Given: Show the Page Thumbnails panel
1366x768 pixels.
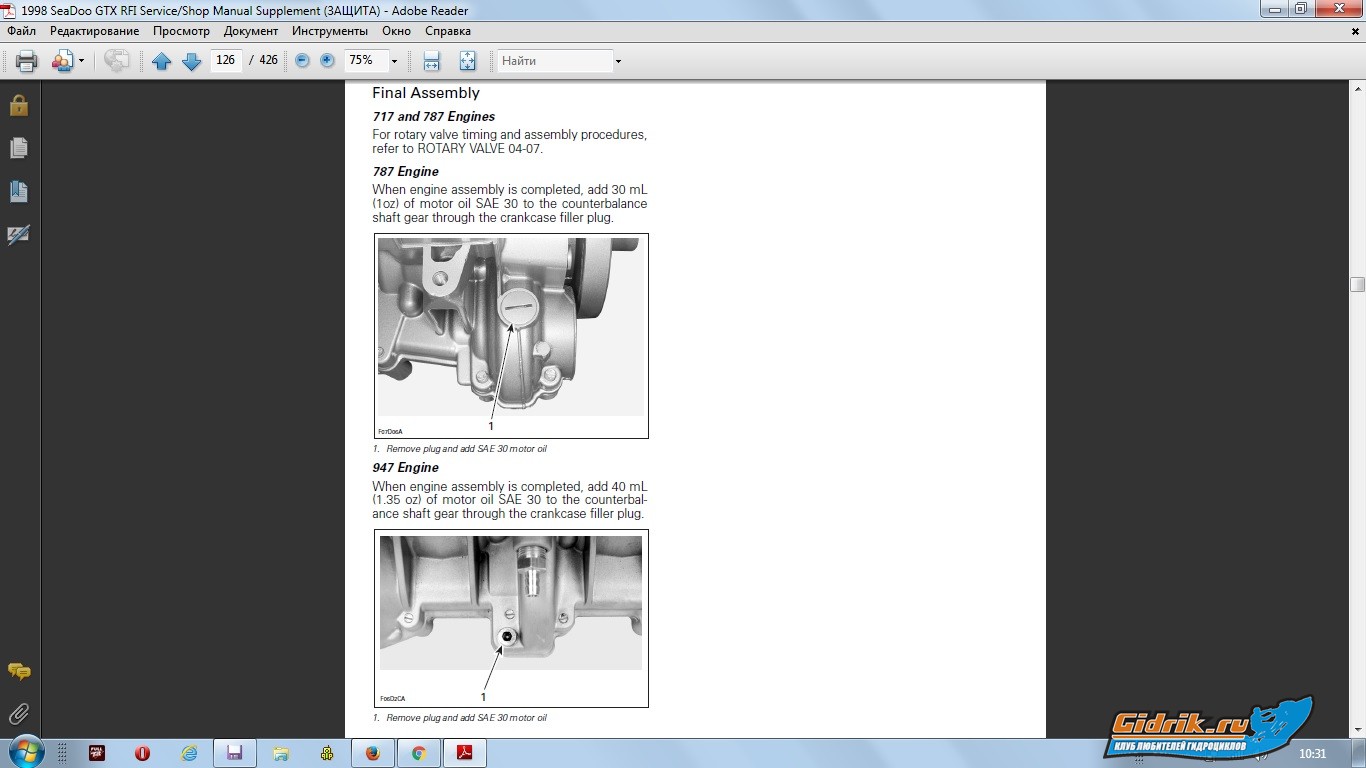Looking at the screenshot, I should click(19, 148).
